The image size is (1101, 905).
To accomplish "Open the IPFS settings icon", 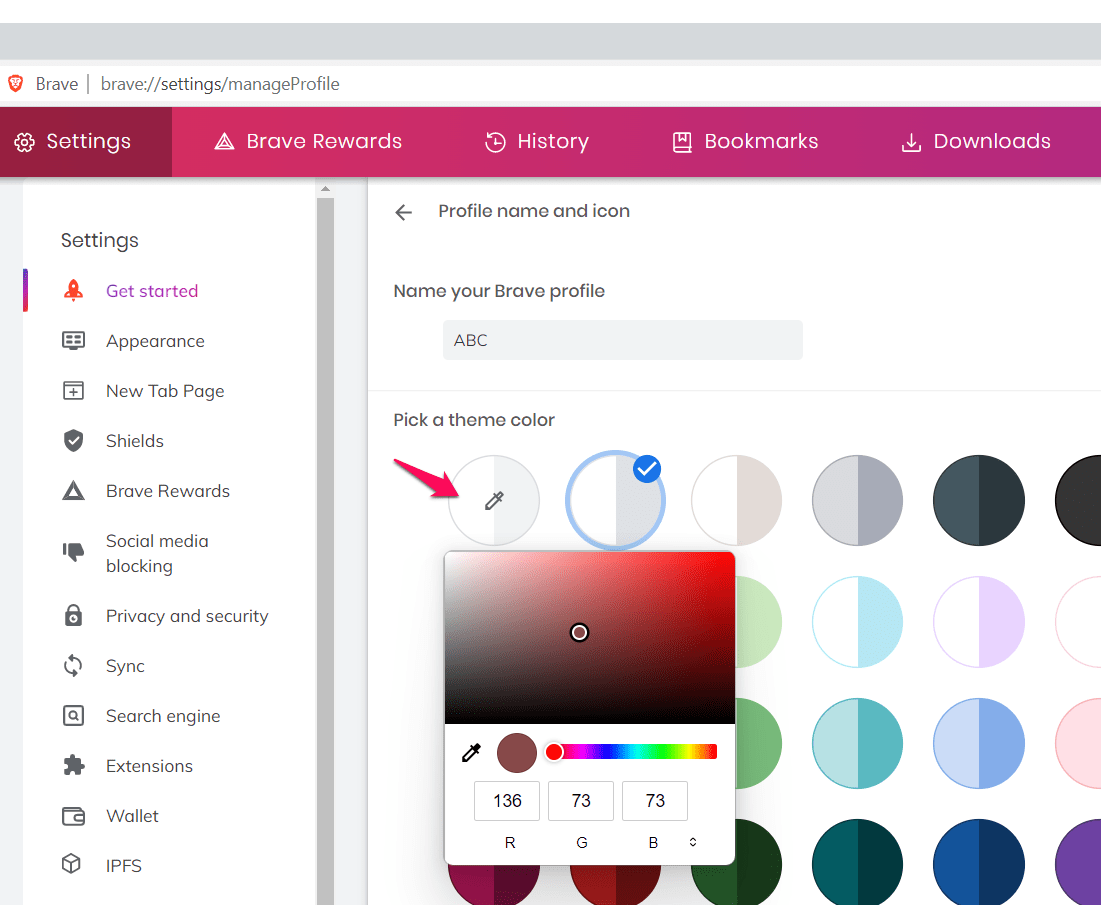I will 73,865.
